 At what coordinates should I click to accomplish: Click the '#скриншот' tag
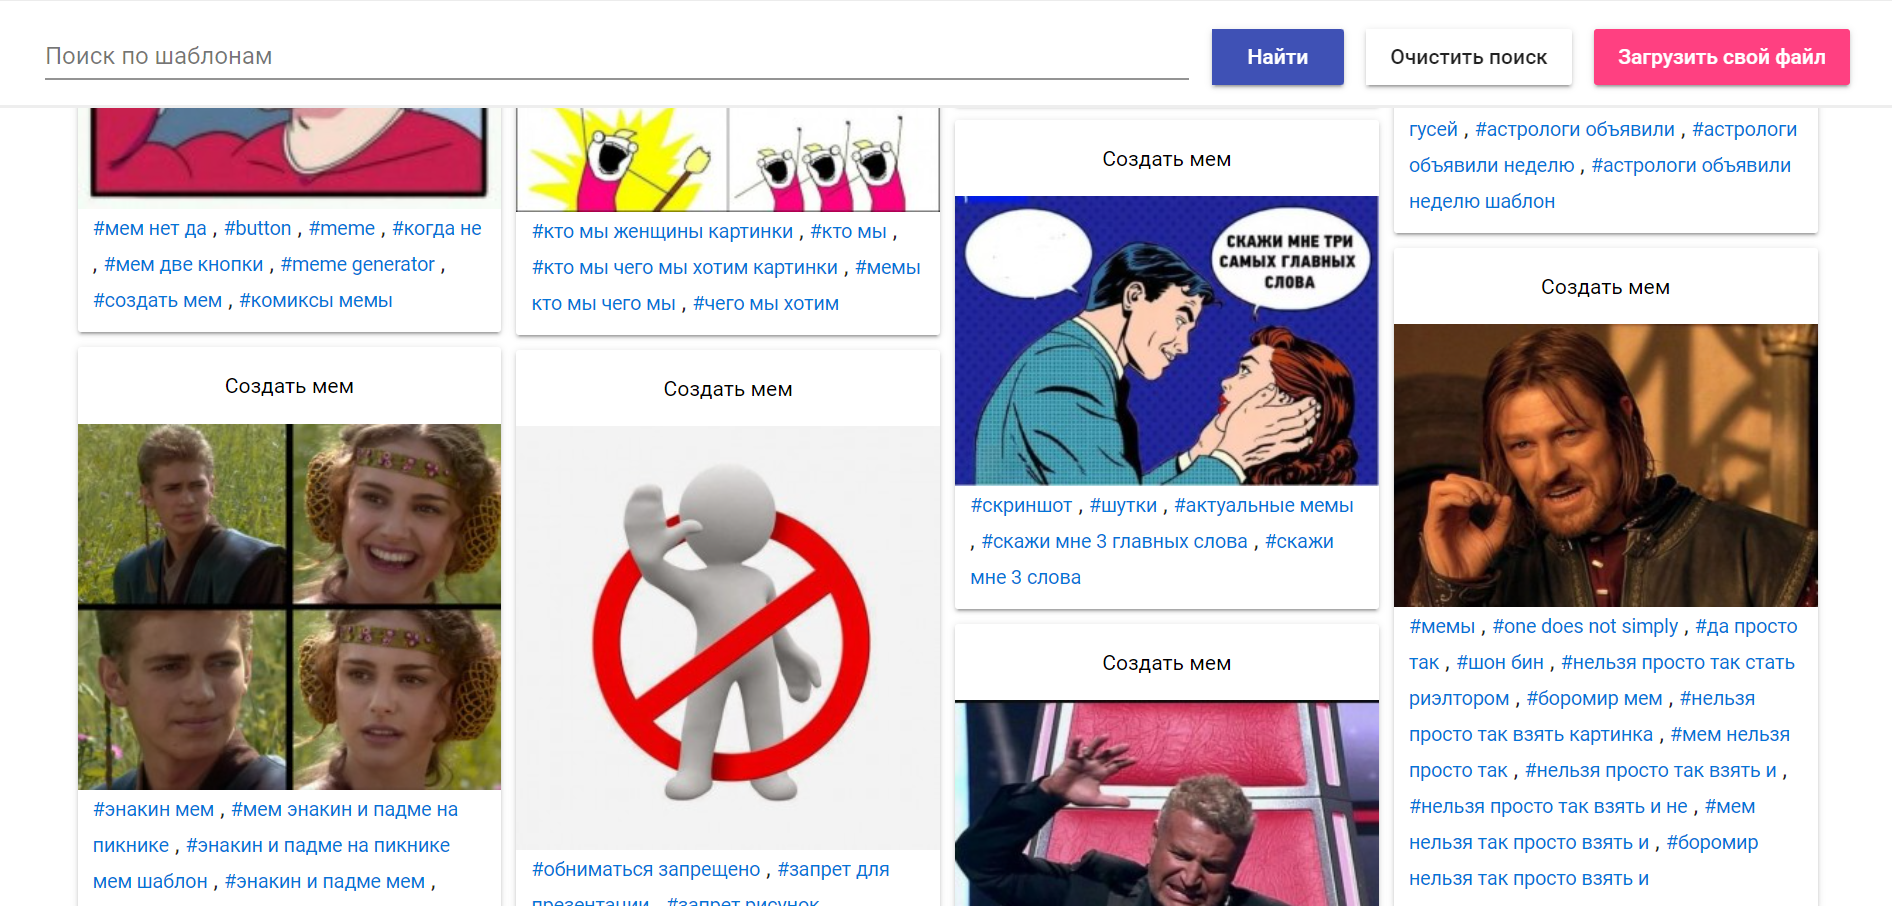1021,505
